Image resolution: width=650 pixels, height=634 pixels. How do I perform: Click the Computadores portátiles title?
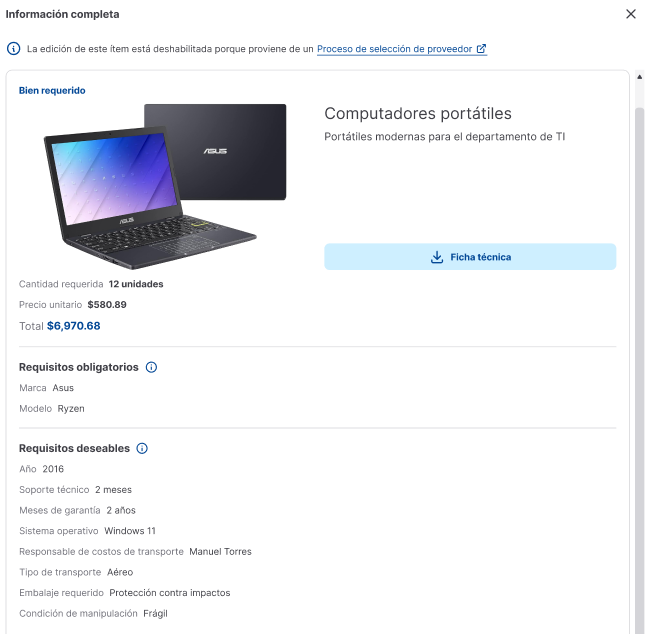click(418, 113)
